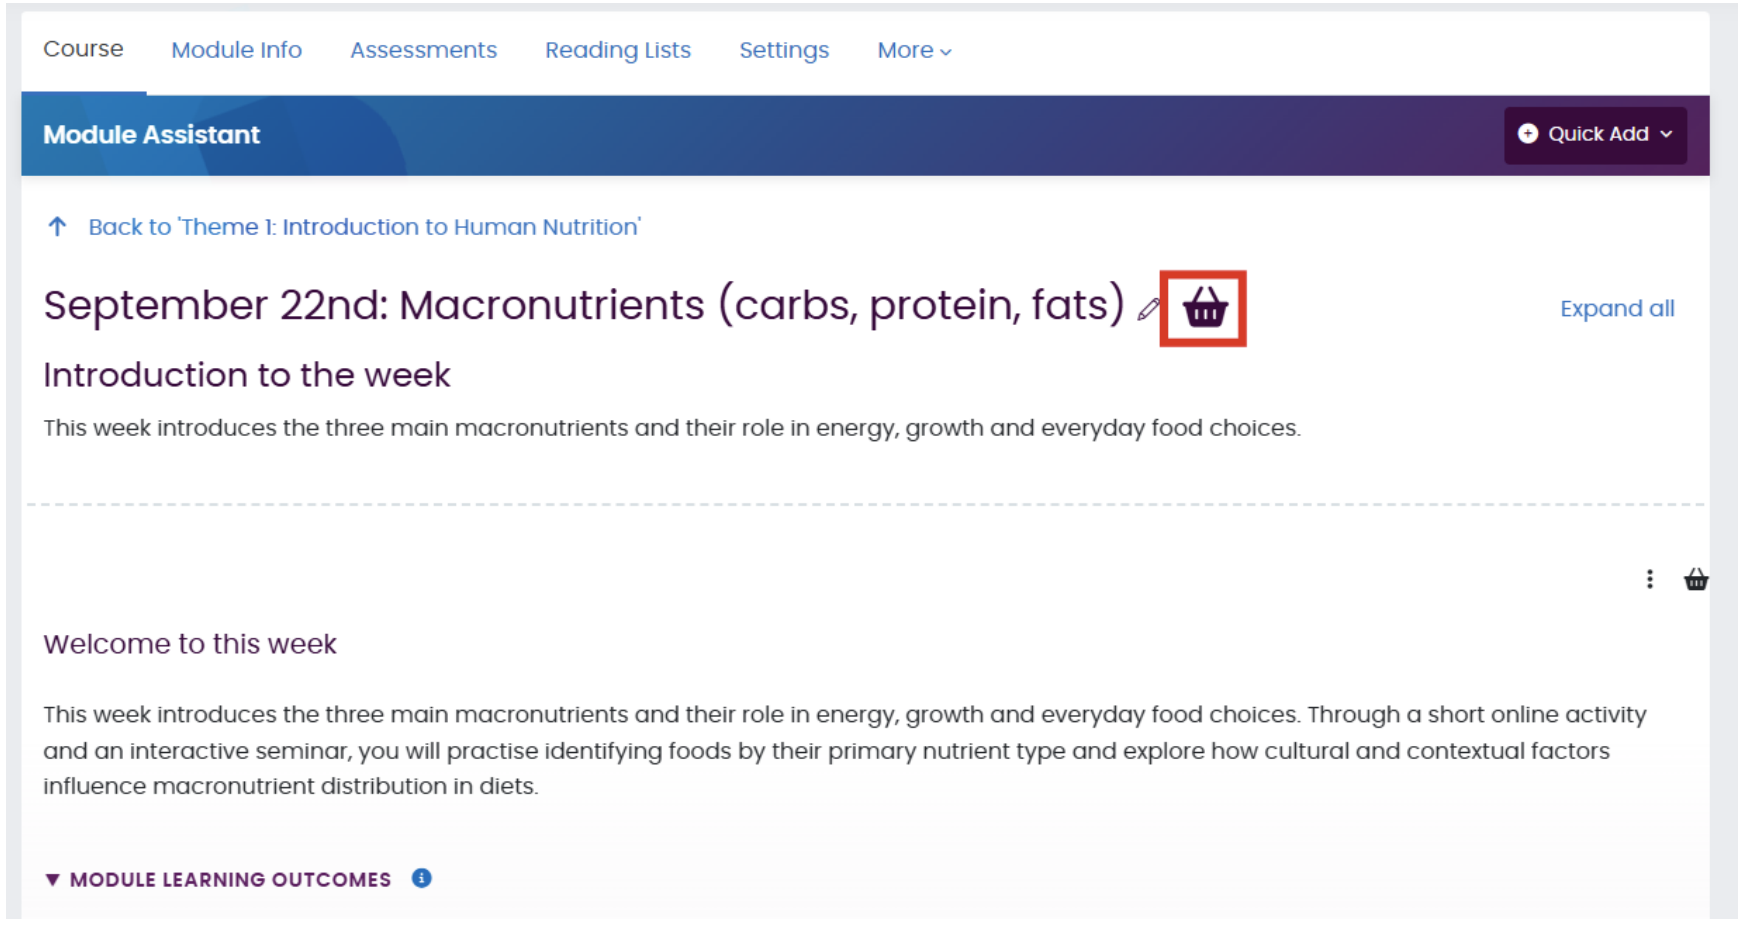Click the kebab menu icon above Welcome section
The width and height of the screenshot is (1740, 930).
click(1650, 579)
